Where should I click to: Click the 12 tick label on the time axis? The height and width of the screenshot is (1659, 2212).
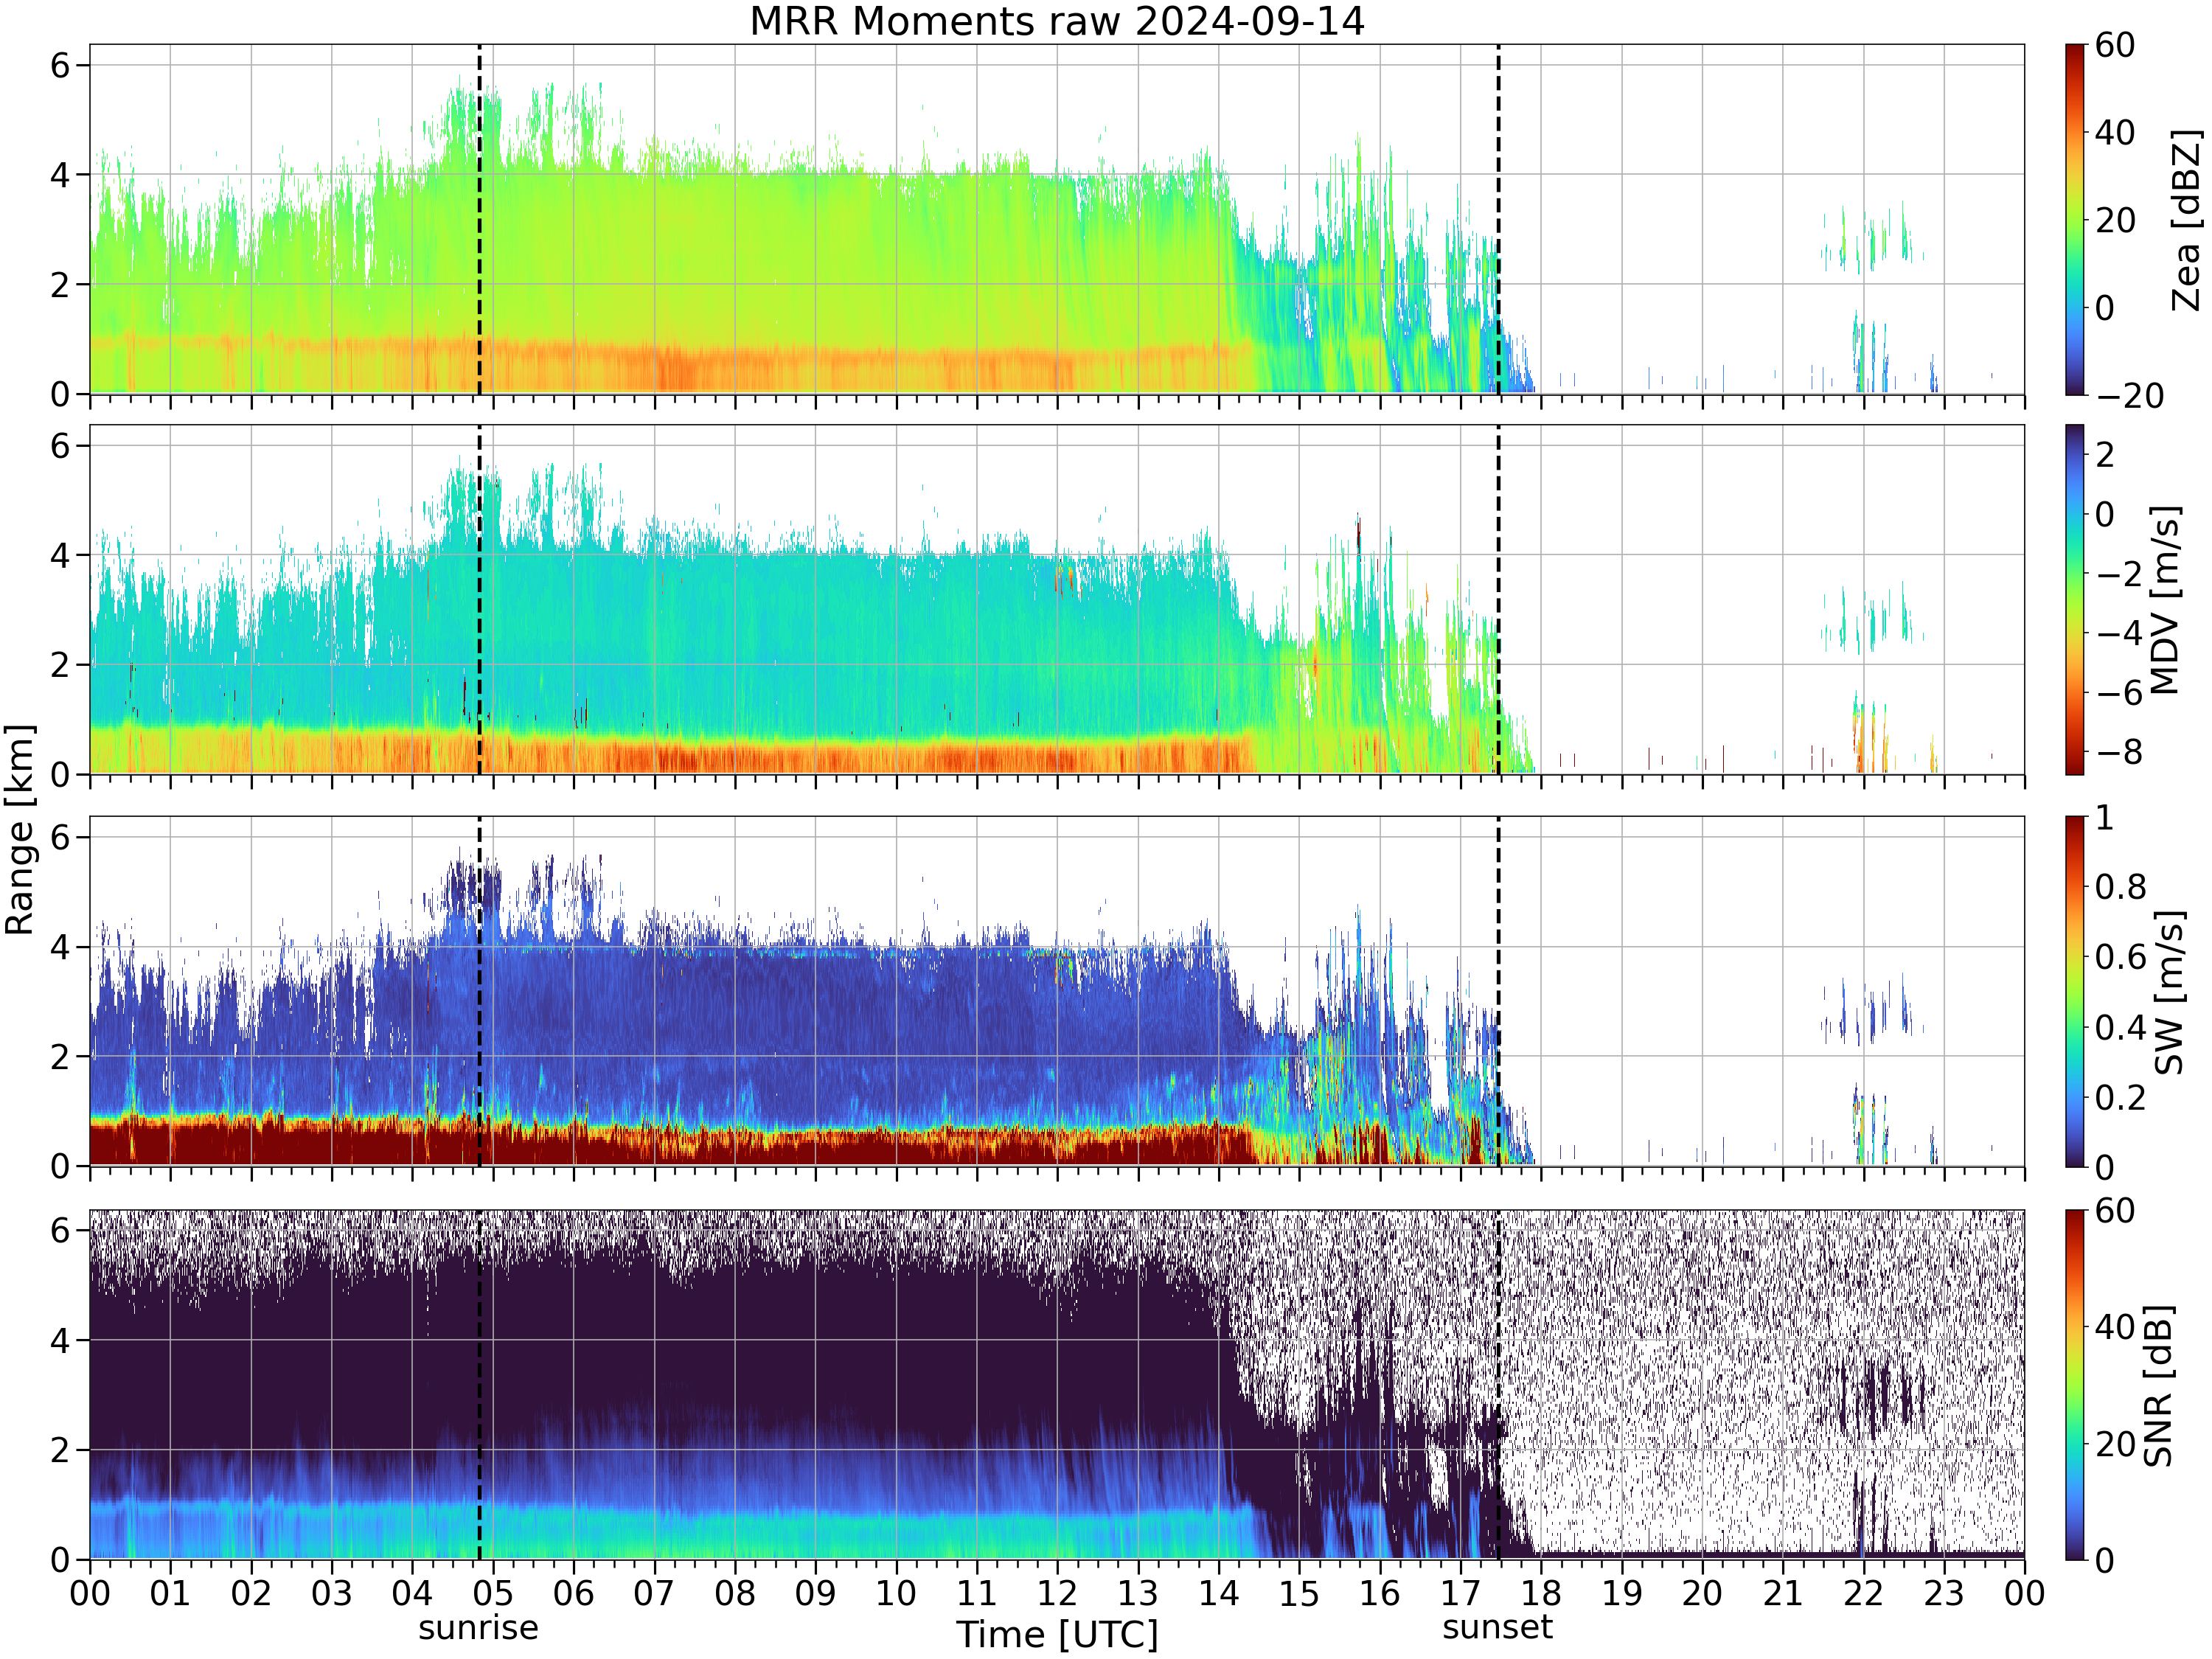coord(1057,1593)
